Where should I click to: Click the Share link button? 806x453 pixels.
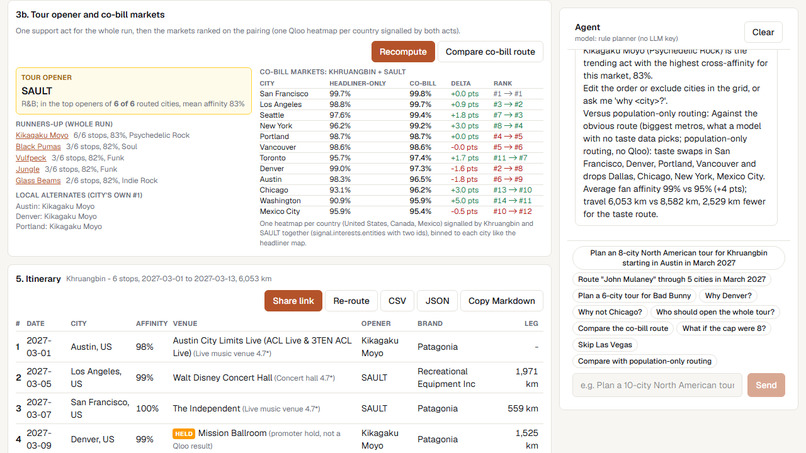coord(293,301)
